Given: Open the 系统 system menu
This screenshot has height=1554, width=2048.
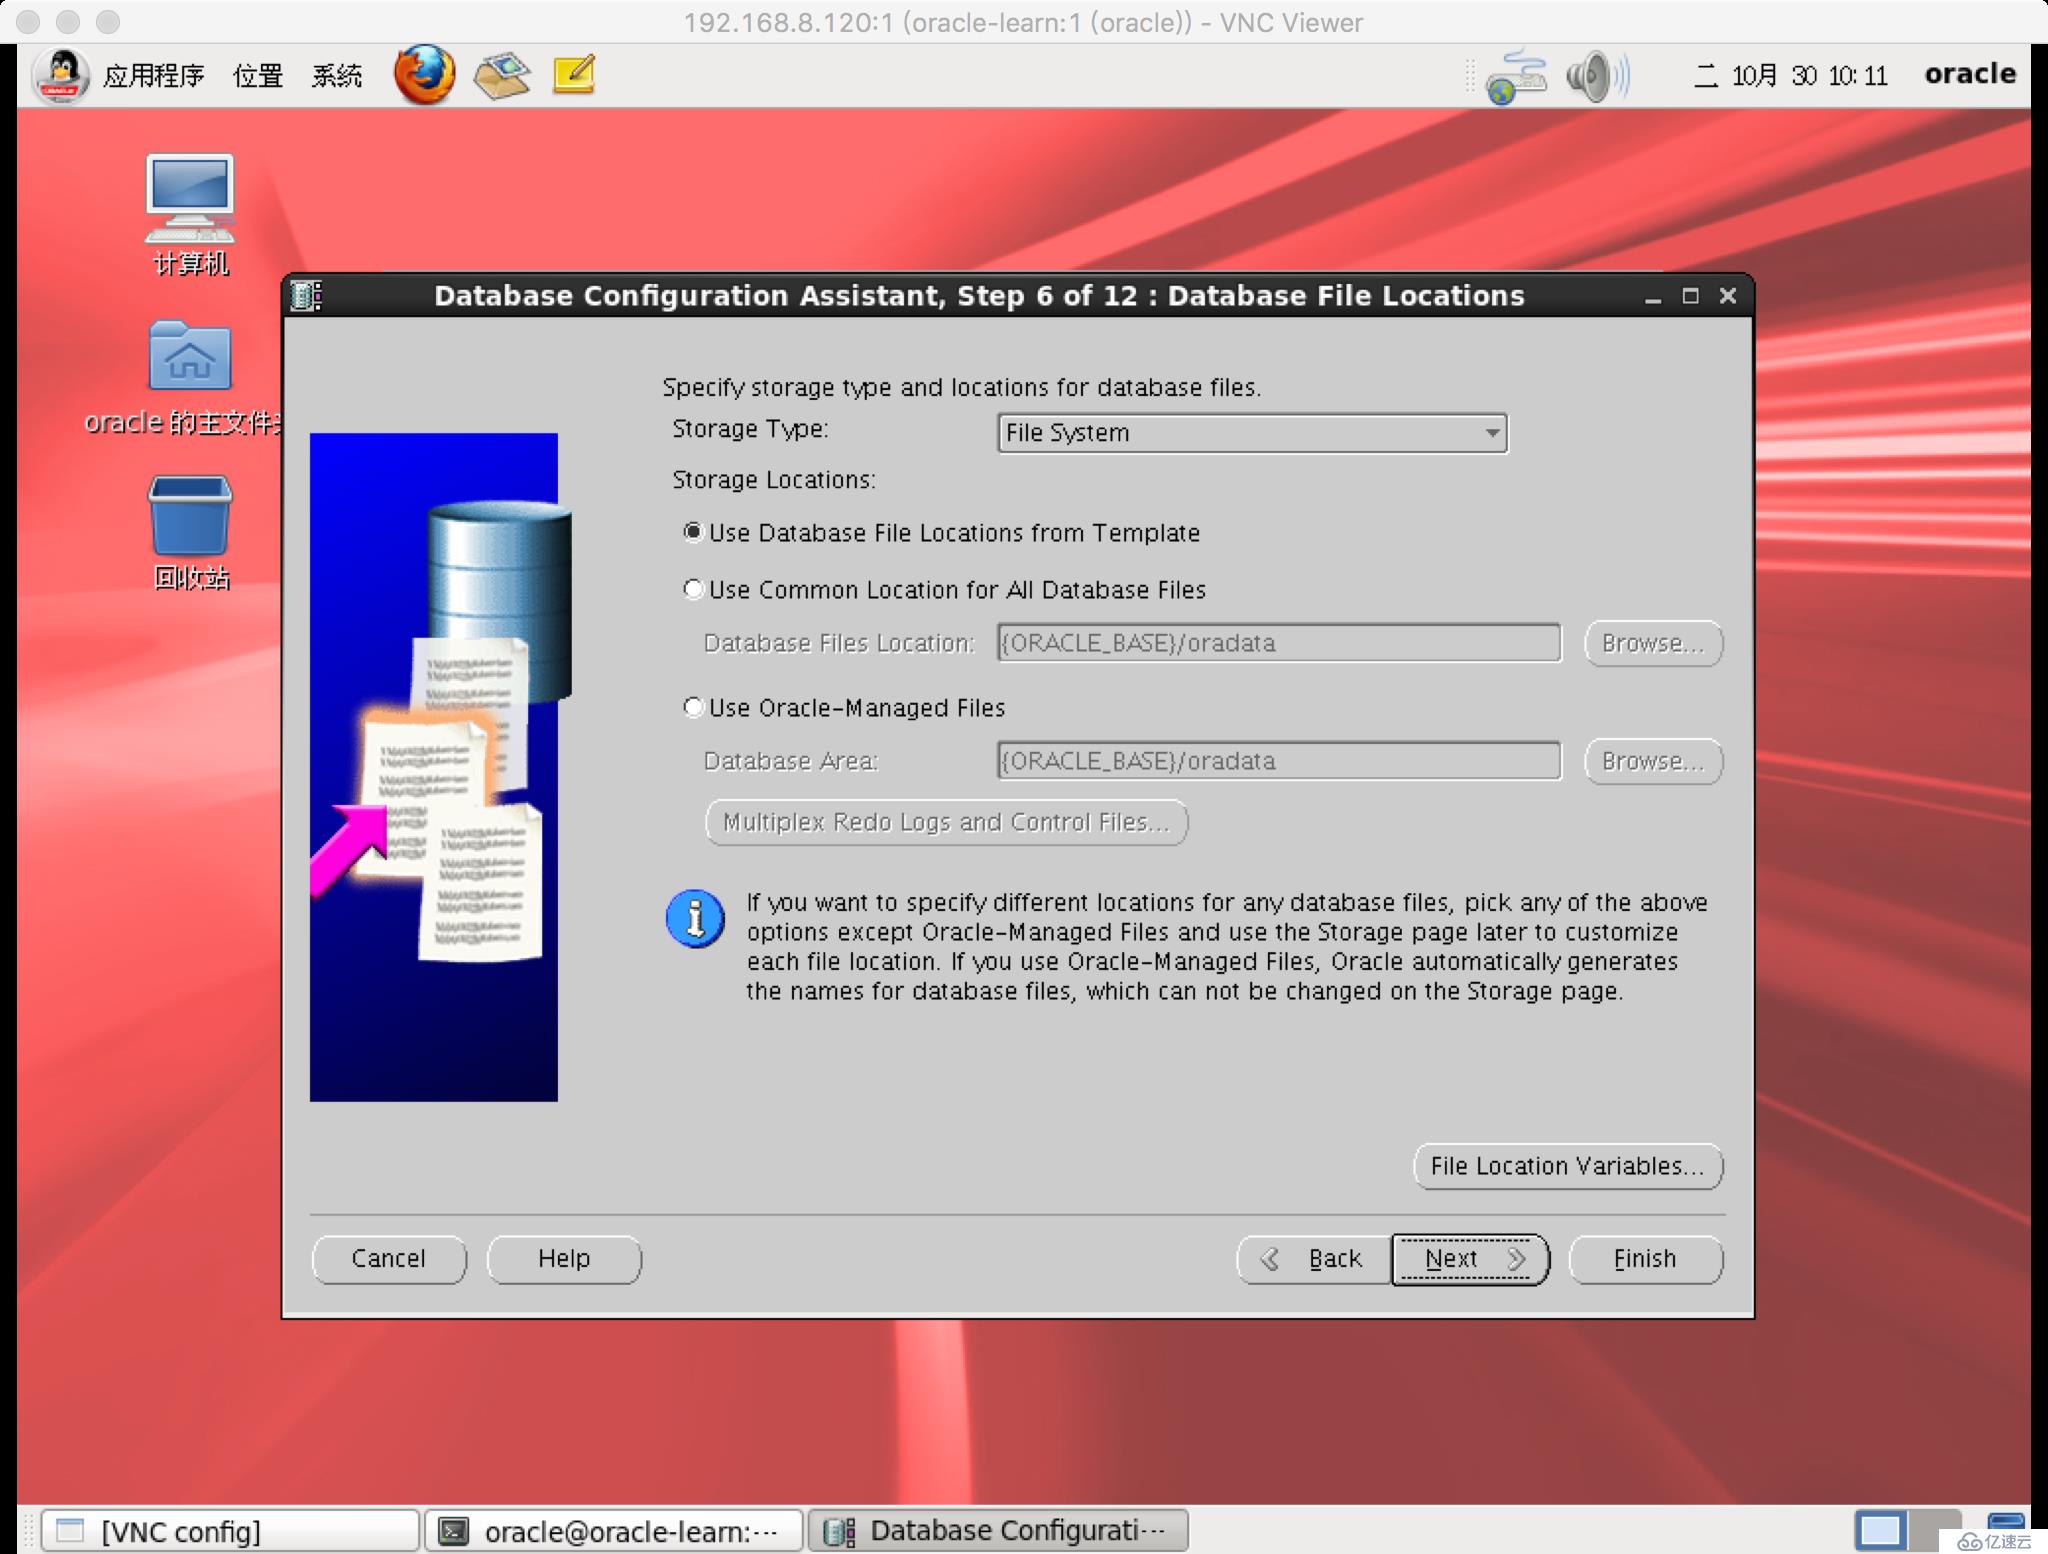Looking at the screenshot, I should coord(336,76).
